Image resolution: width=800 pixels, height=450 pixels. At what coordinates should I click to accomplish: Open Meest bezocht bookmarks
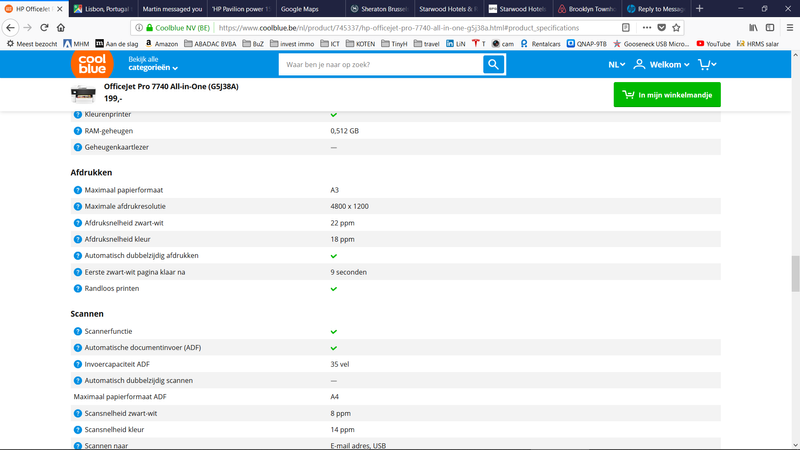point(32,44)
